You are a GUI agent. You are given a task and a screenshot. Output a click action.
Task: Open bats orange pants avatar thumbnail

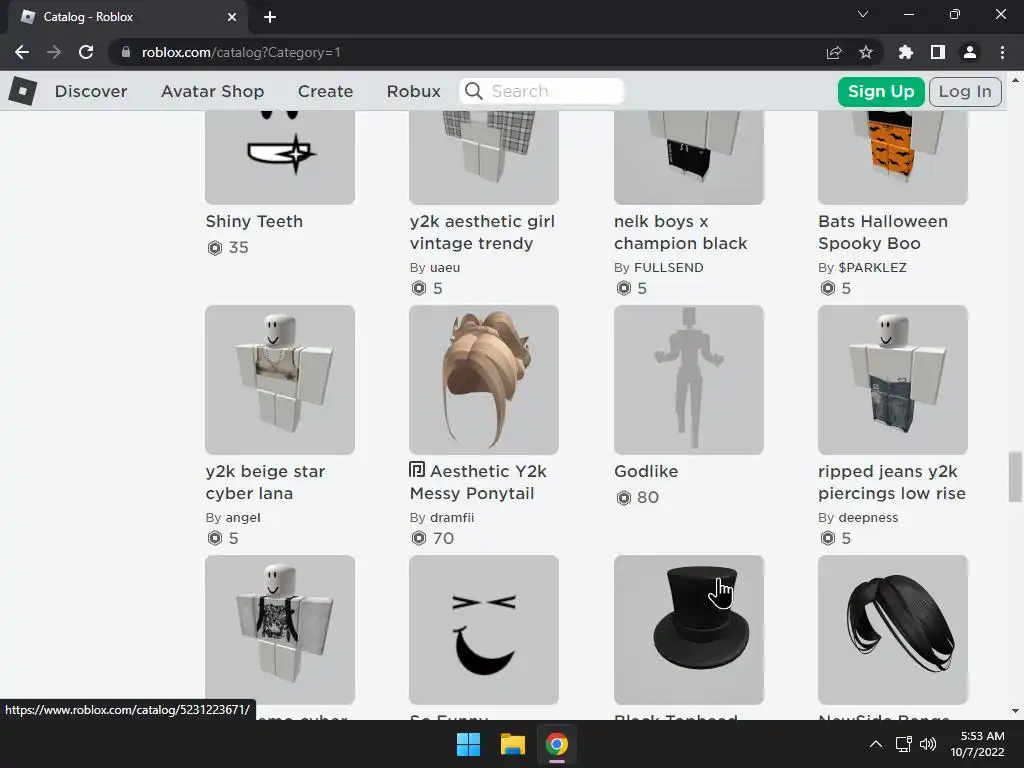pyautogui.click(x=893, y=157)
